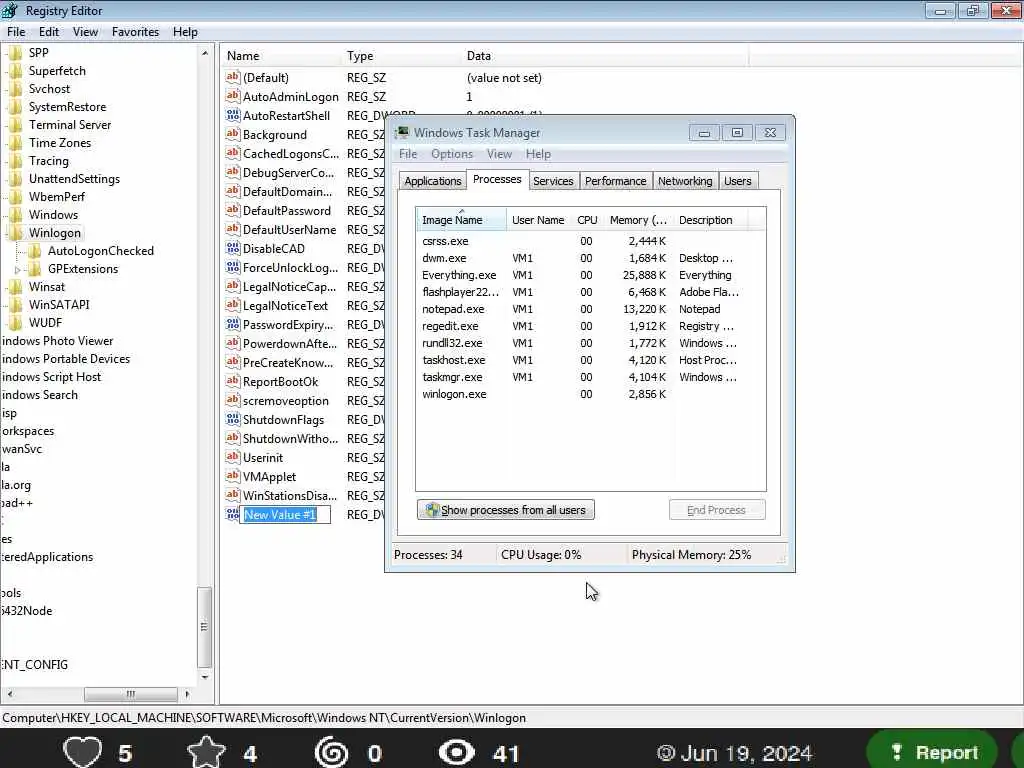Open the Task Manager View menu
Viewport: 1024px width, 768px height.
(499, 154)
